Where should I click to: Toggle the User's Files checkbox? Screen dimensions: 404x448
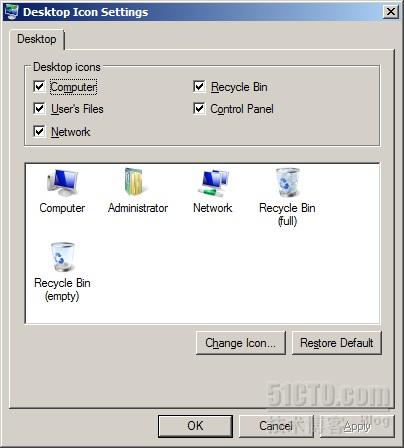point(39,109)
